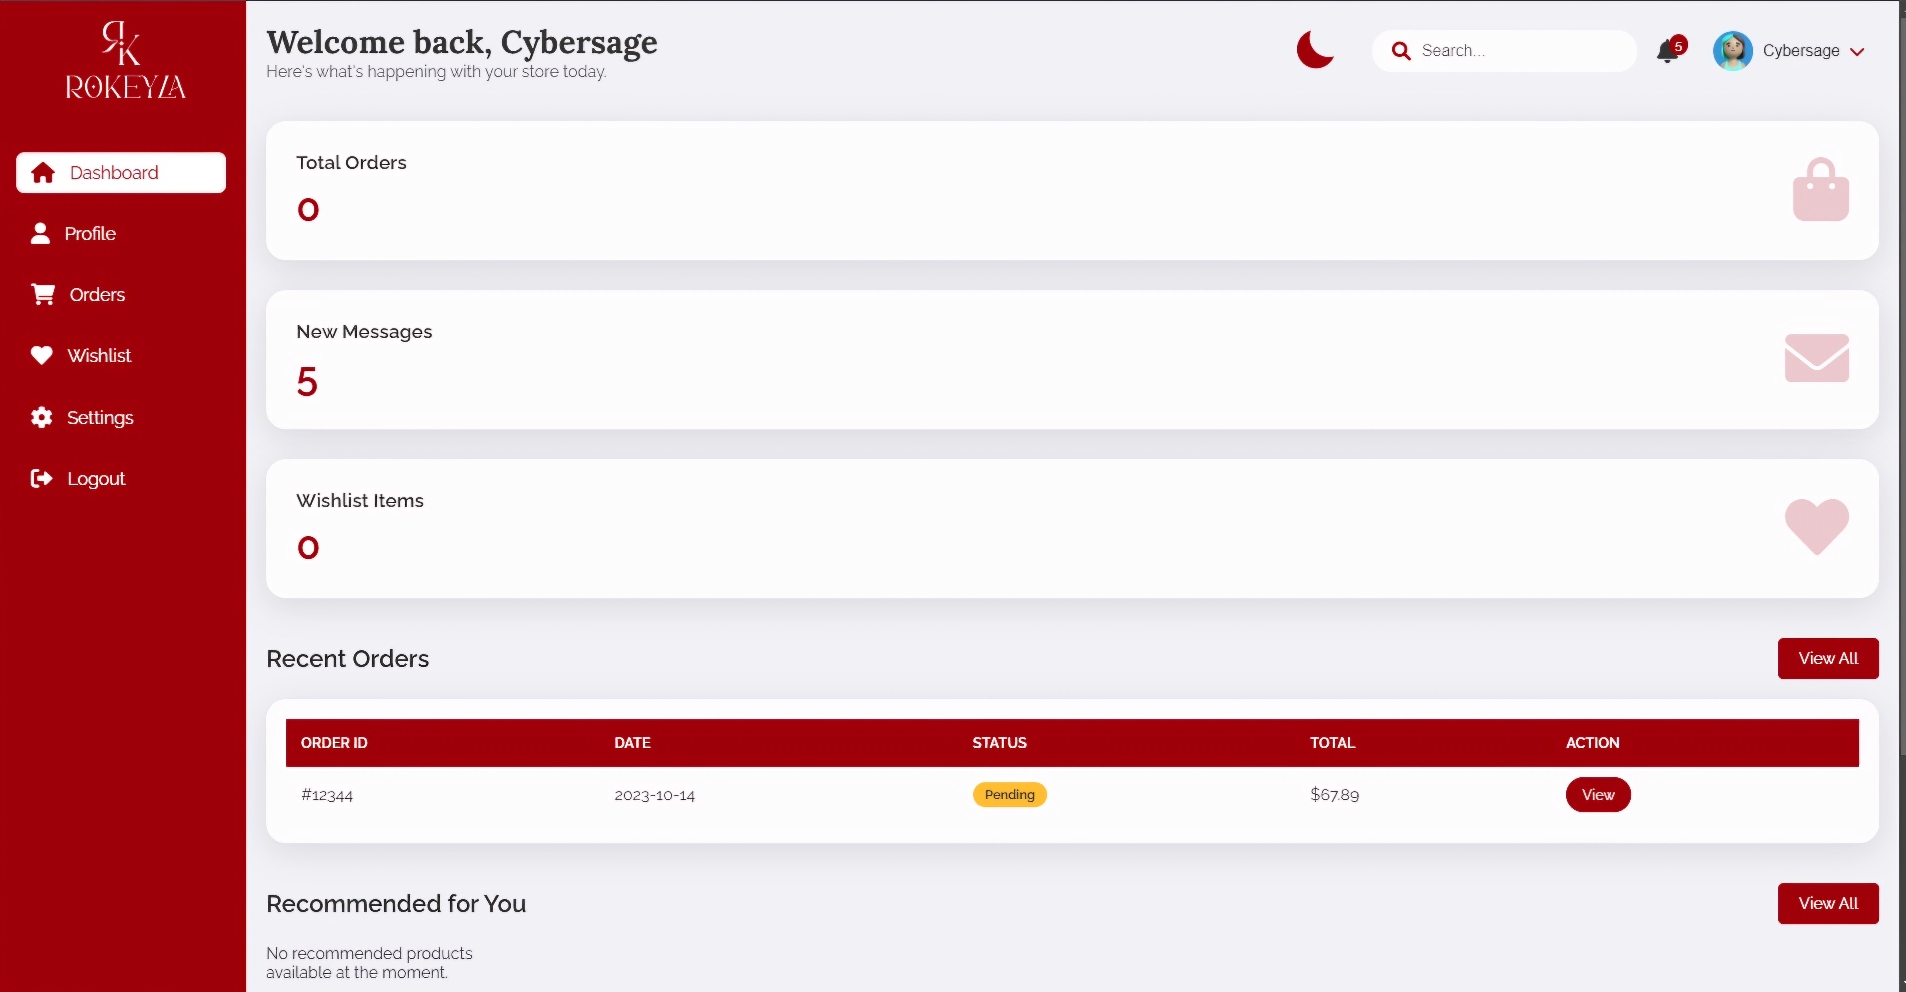Open the Orders sidebar item
Image resolution: width=1906 pixels, height=992 pixels.
96,295
